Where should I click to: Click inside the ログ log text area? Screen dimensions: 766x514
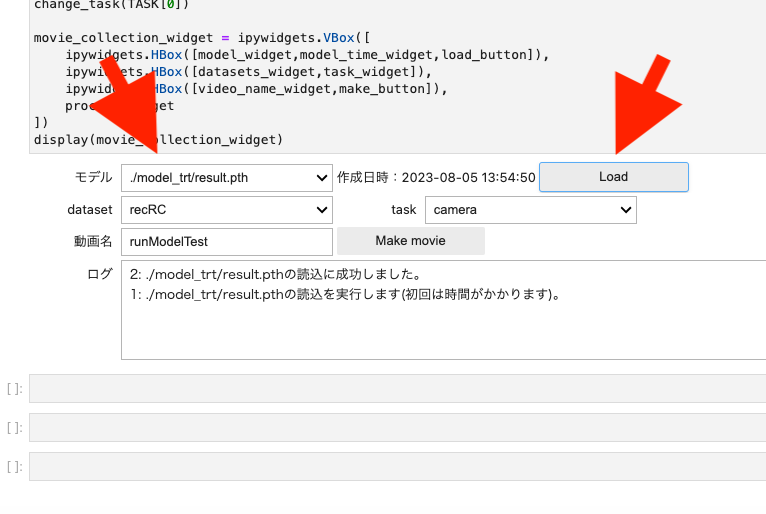click(x=444, y=310)
